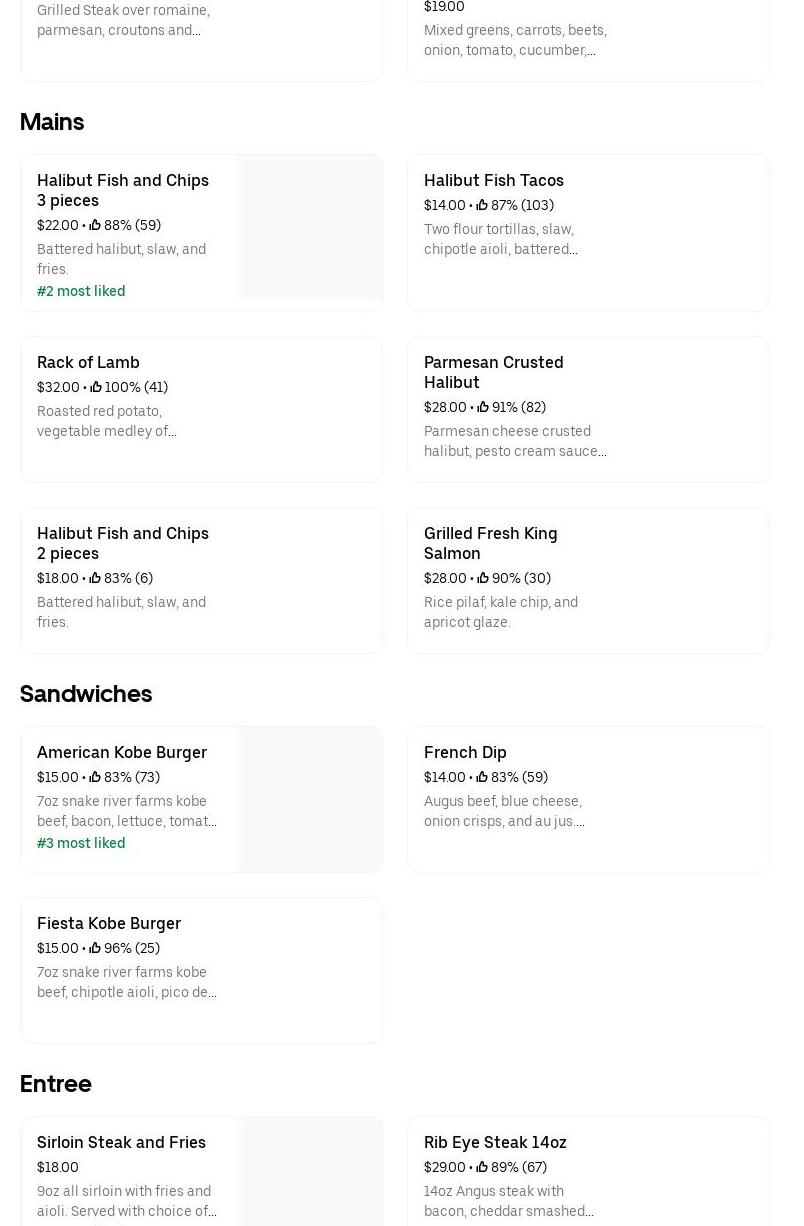Click thumbs-up icon next to French Dip rating

point(482,777)
